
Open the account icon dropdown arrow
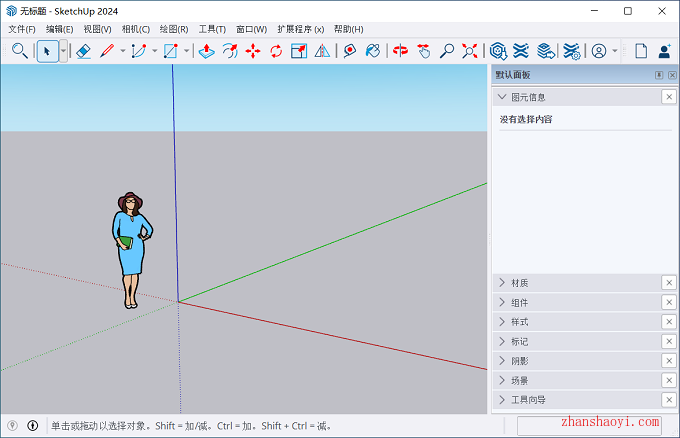615,51
